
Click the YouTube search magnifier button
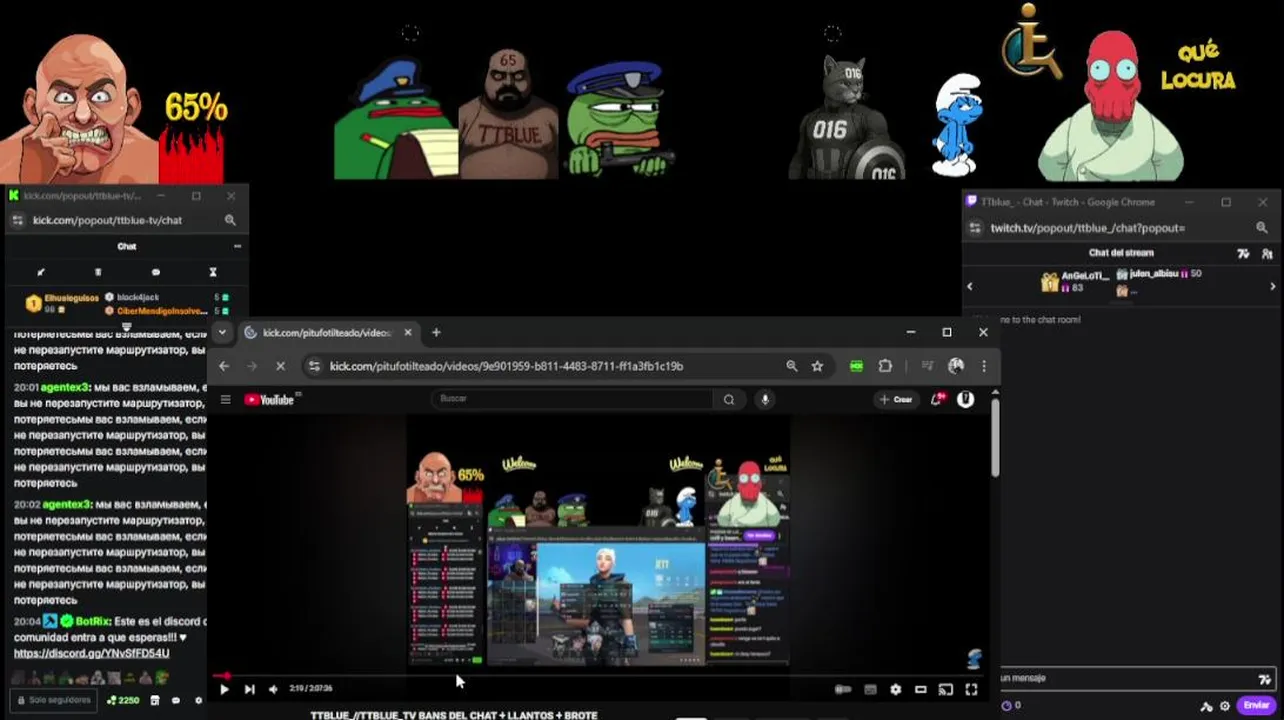point(729,399)
